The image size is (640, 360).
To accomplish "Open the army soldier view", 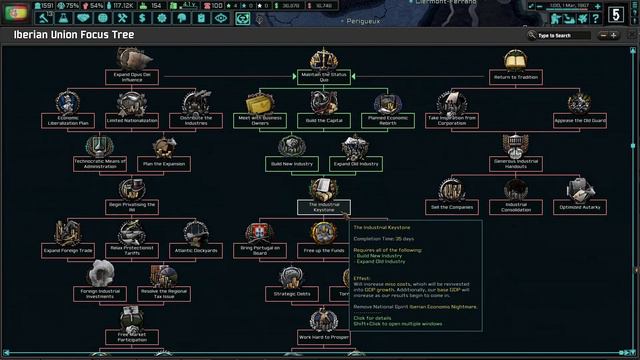I will [x=556, y=18].
